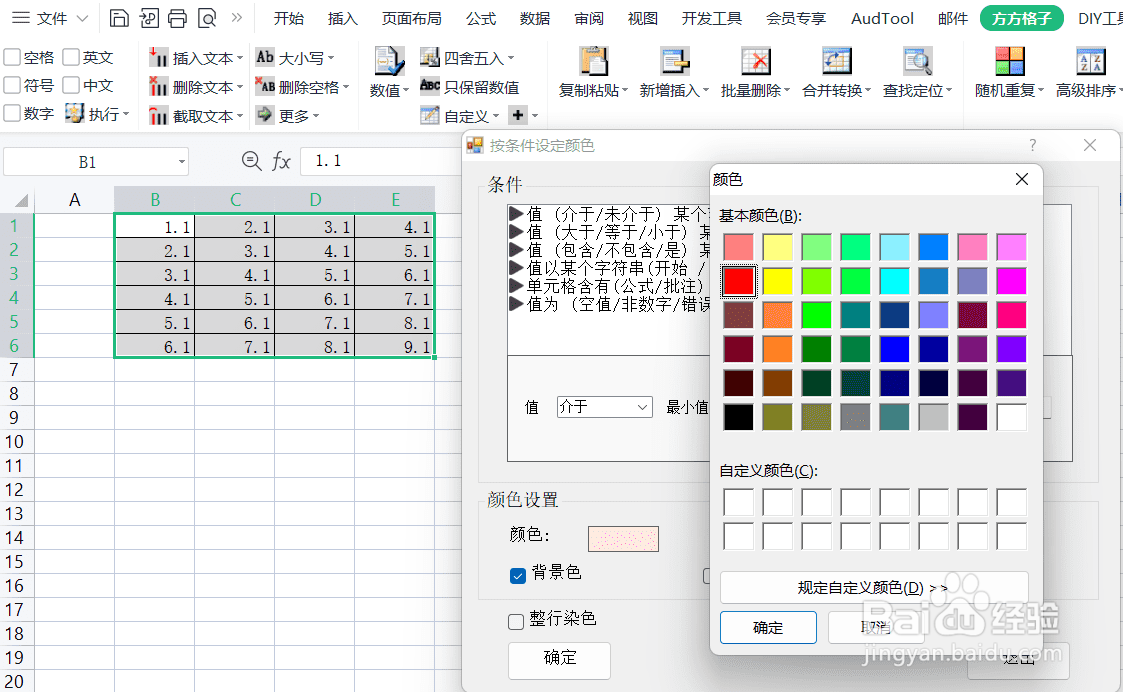Click the select-all corner of the sheet

point(19,200)
